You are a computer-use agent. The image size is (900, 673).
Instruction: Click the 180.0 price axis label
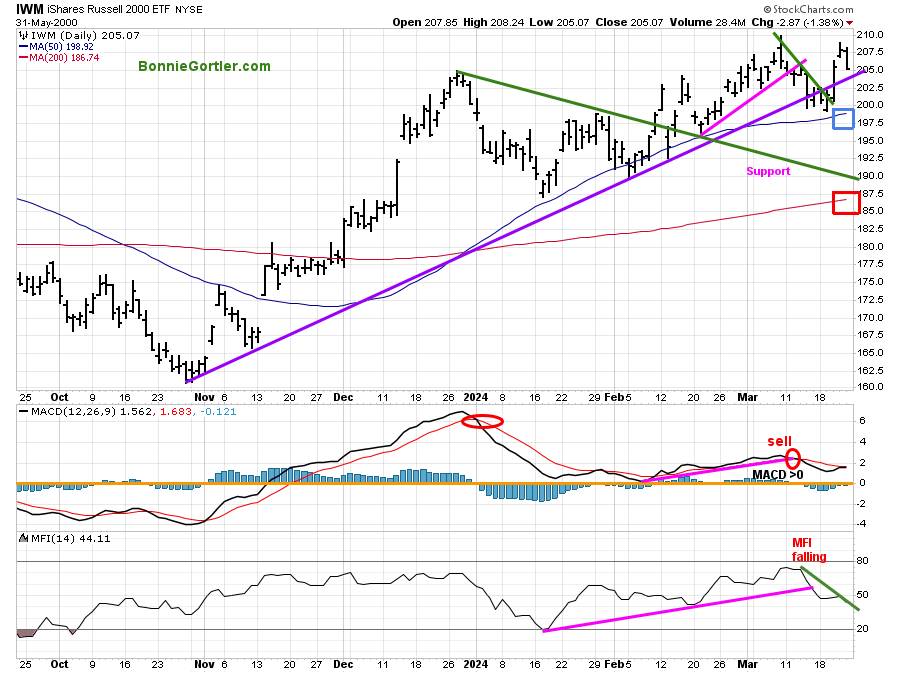click(870, 246)
